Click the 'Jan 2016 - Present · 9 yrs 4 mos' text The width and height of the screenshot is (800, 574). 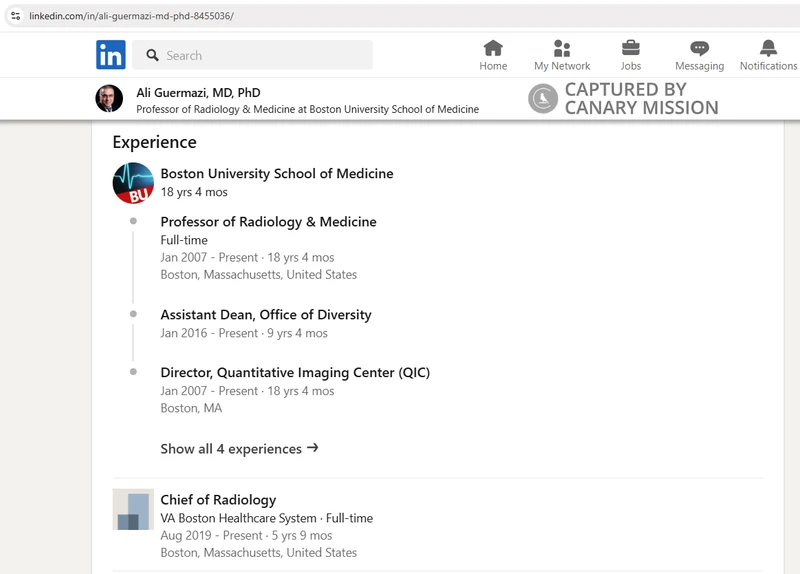coord(244,333)
